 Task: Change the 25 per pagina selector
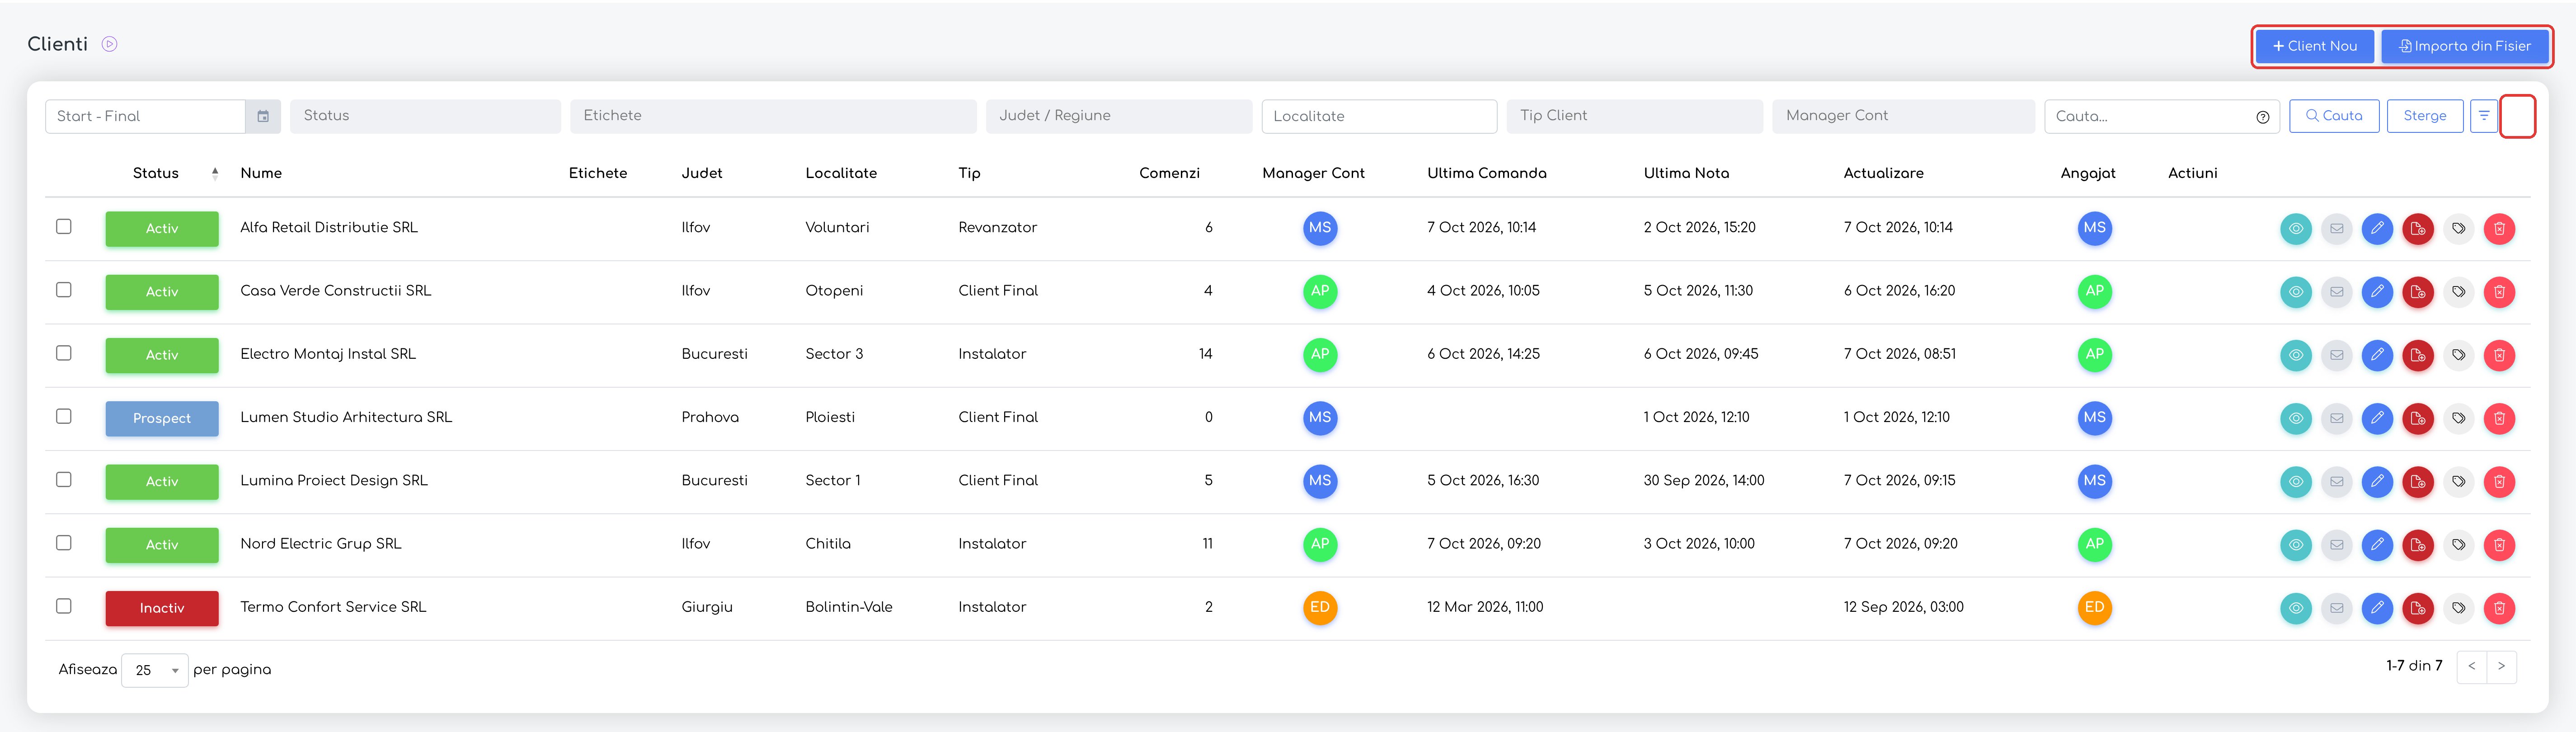coord(155,670)
